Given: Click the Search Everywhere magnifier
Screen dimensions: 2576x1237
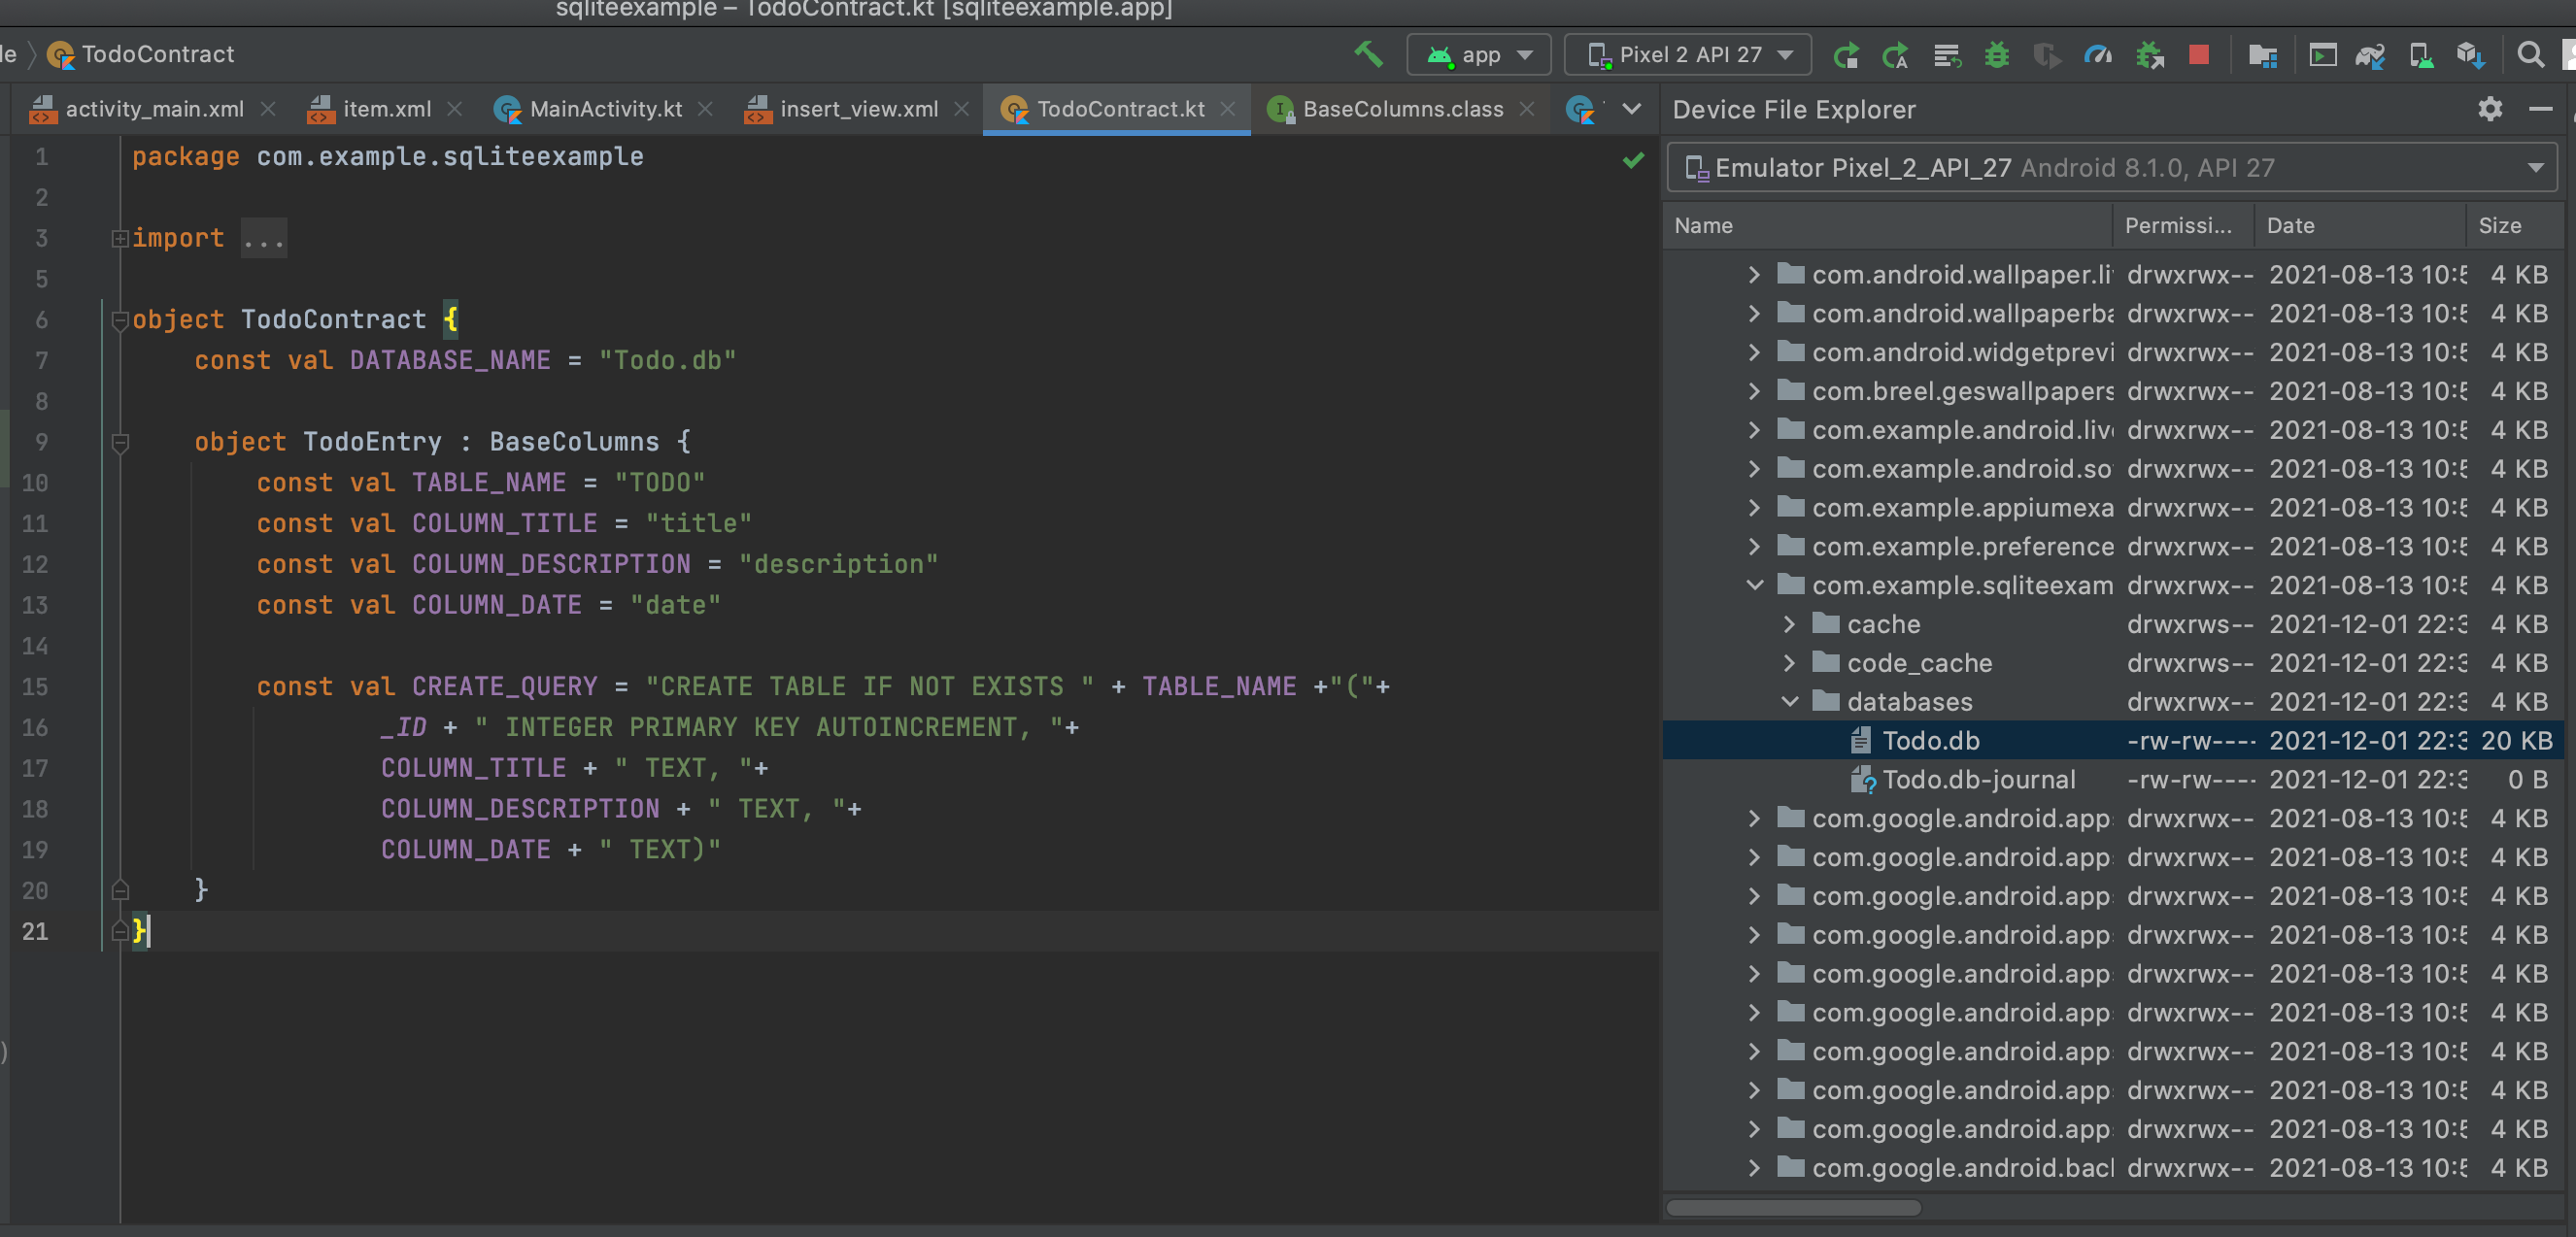Looking at the screenshot, I should click(x=2530, y=55).
